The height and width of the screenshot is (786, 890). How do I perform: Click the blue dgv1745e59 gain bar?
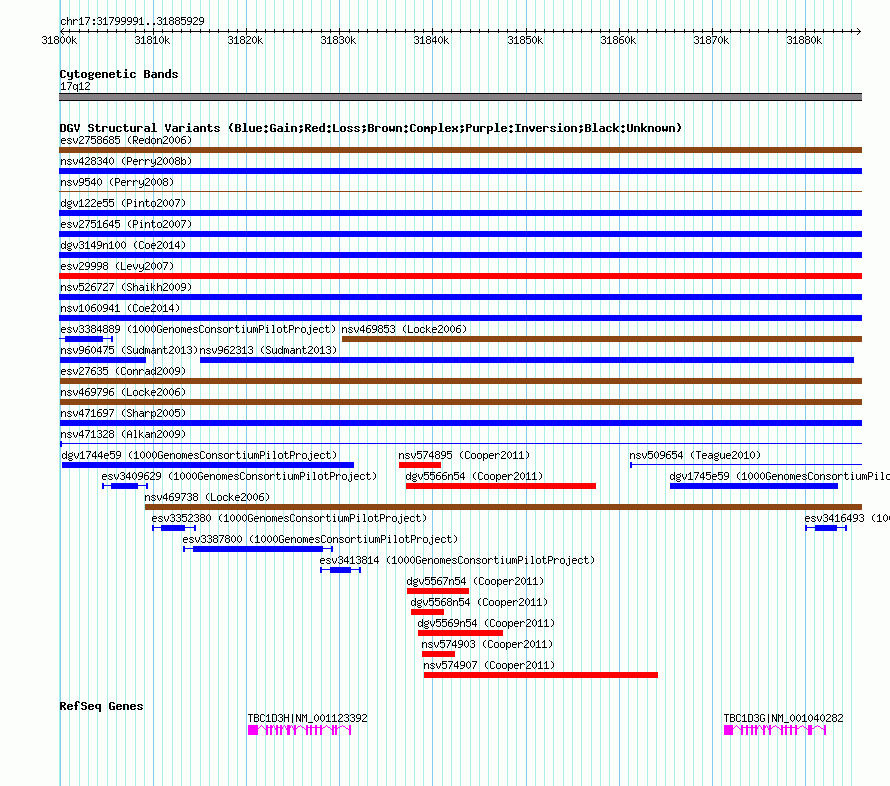pyautogui.click(x=754, y=486)
